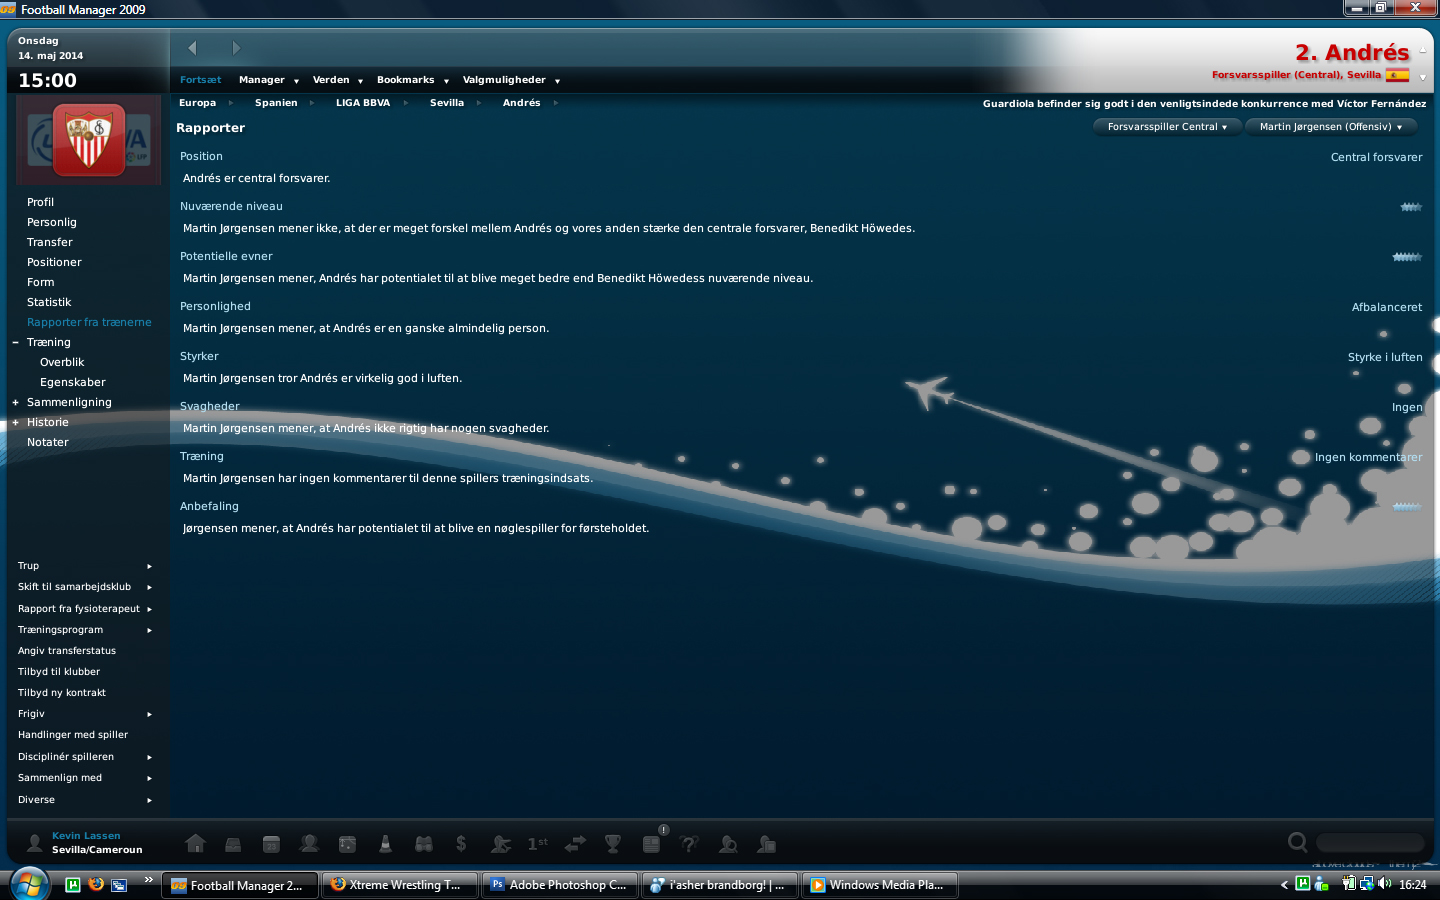The width and height of the screenshot is (1440, 900).
Task: Click LIGA BBVA in the breadcrumb
Action: point(363,103)
